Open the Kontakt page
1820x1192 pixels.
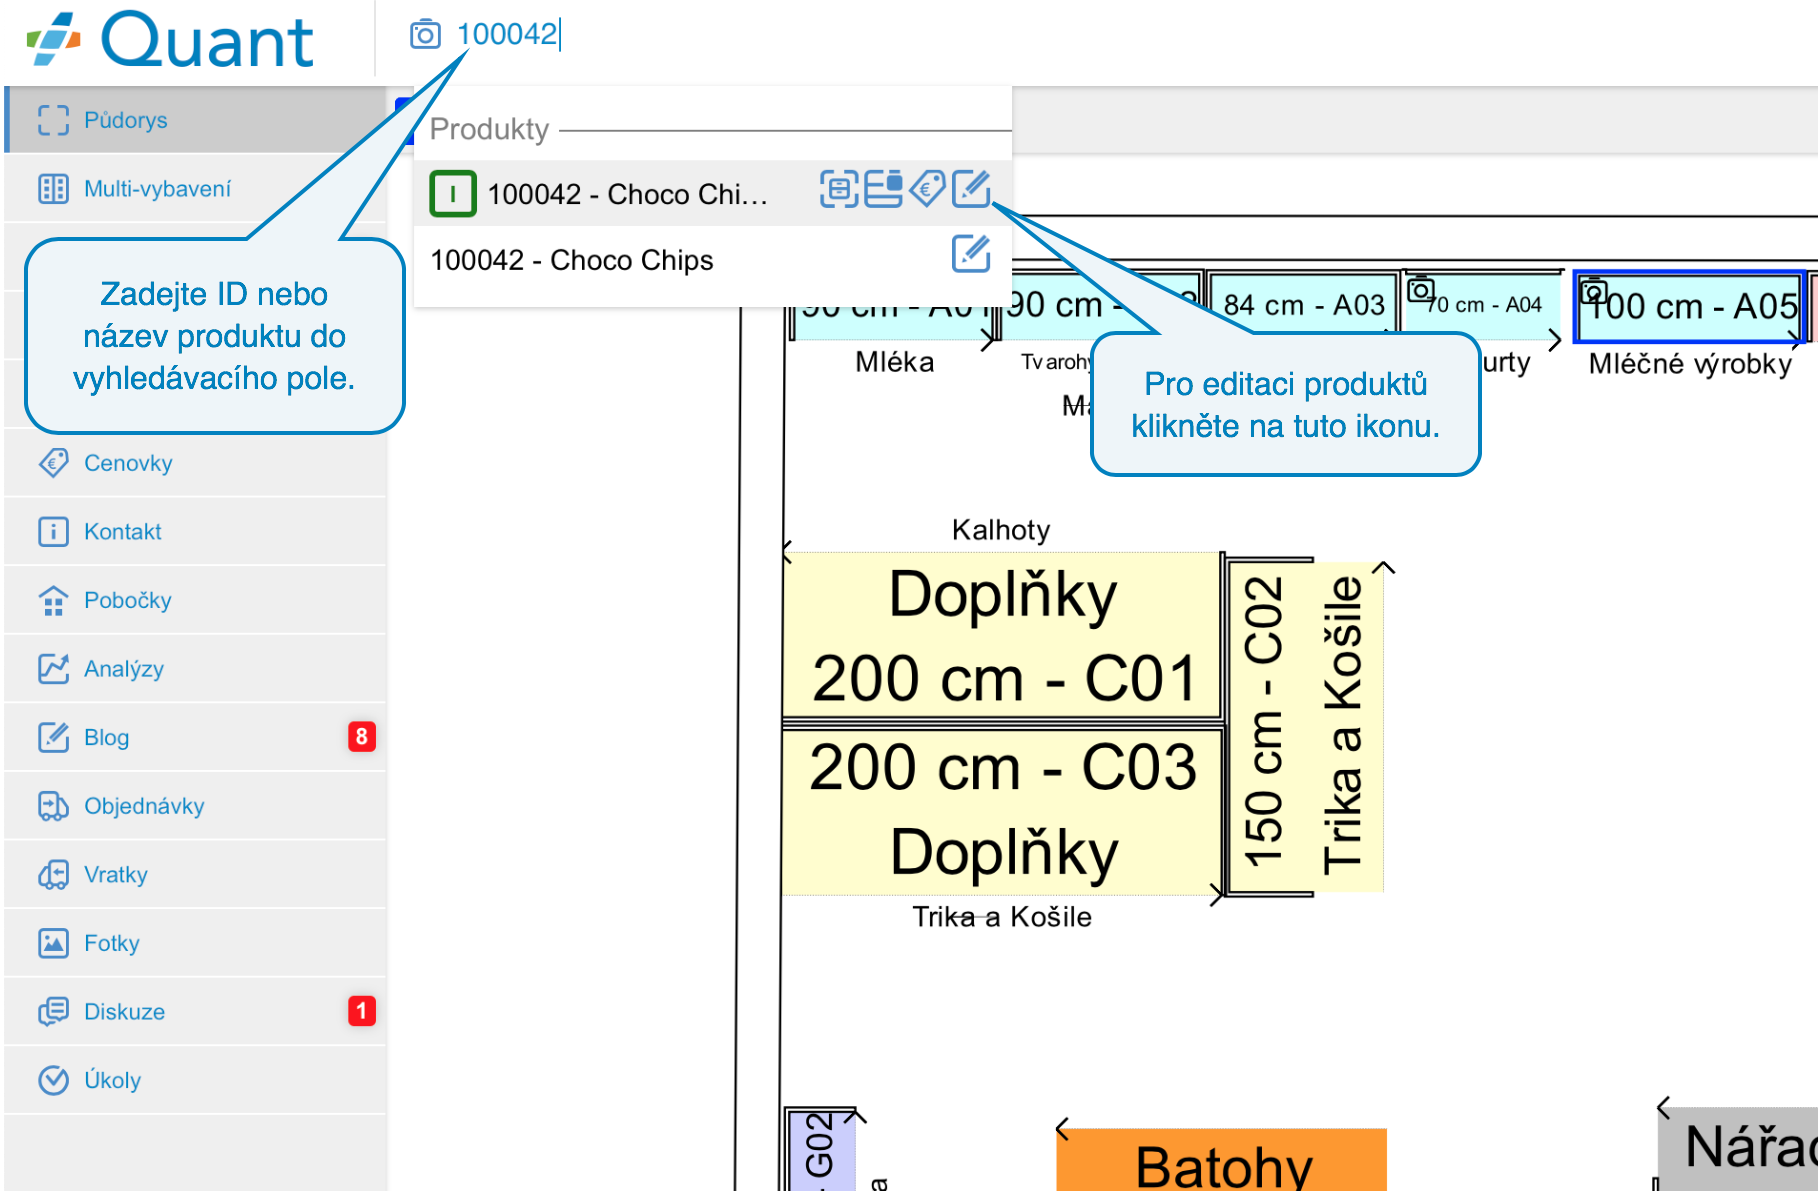click(x=196, y=531)
